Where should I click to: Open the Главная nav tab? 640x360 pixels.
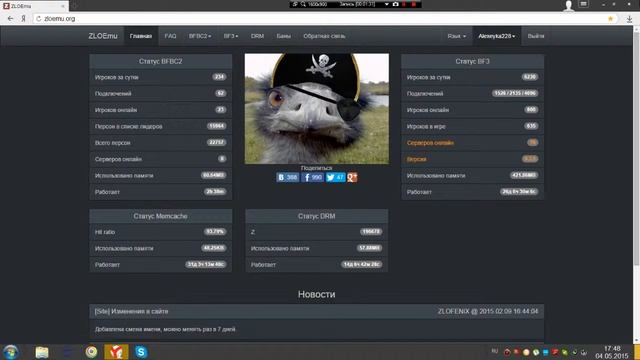141,36
